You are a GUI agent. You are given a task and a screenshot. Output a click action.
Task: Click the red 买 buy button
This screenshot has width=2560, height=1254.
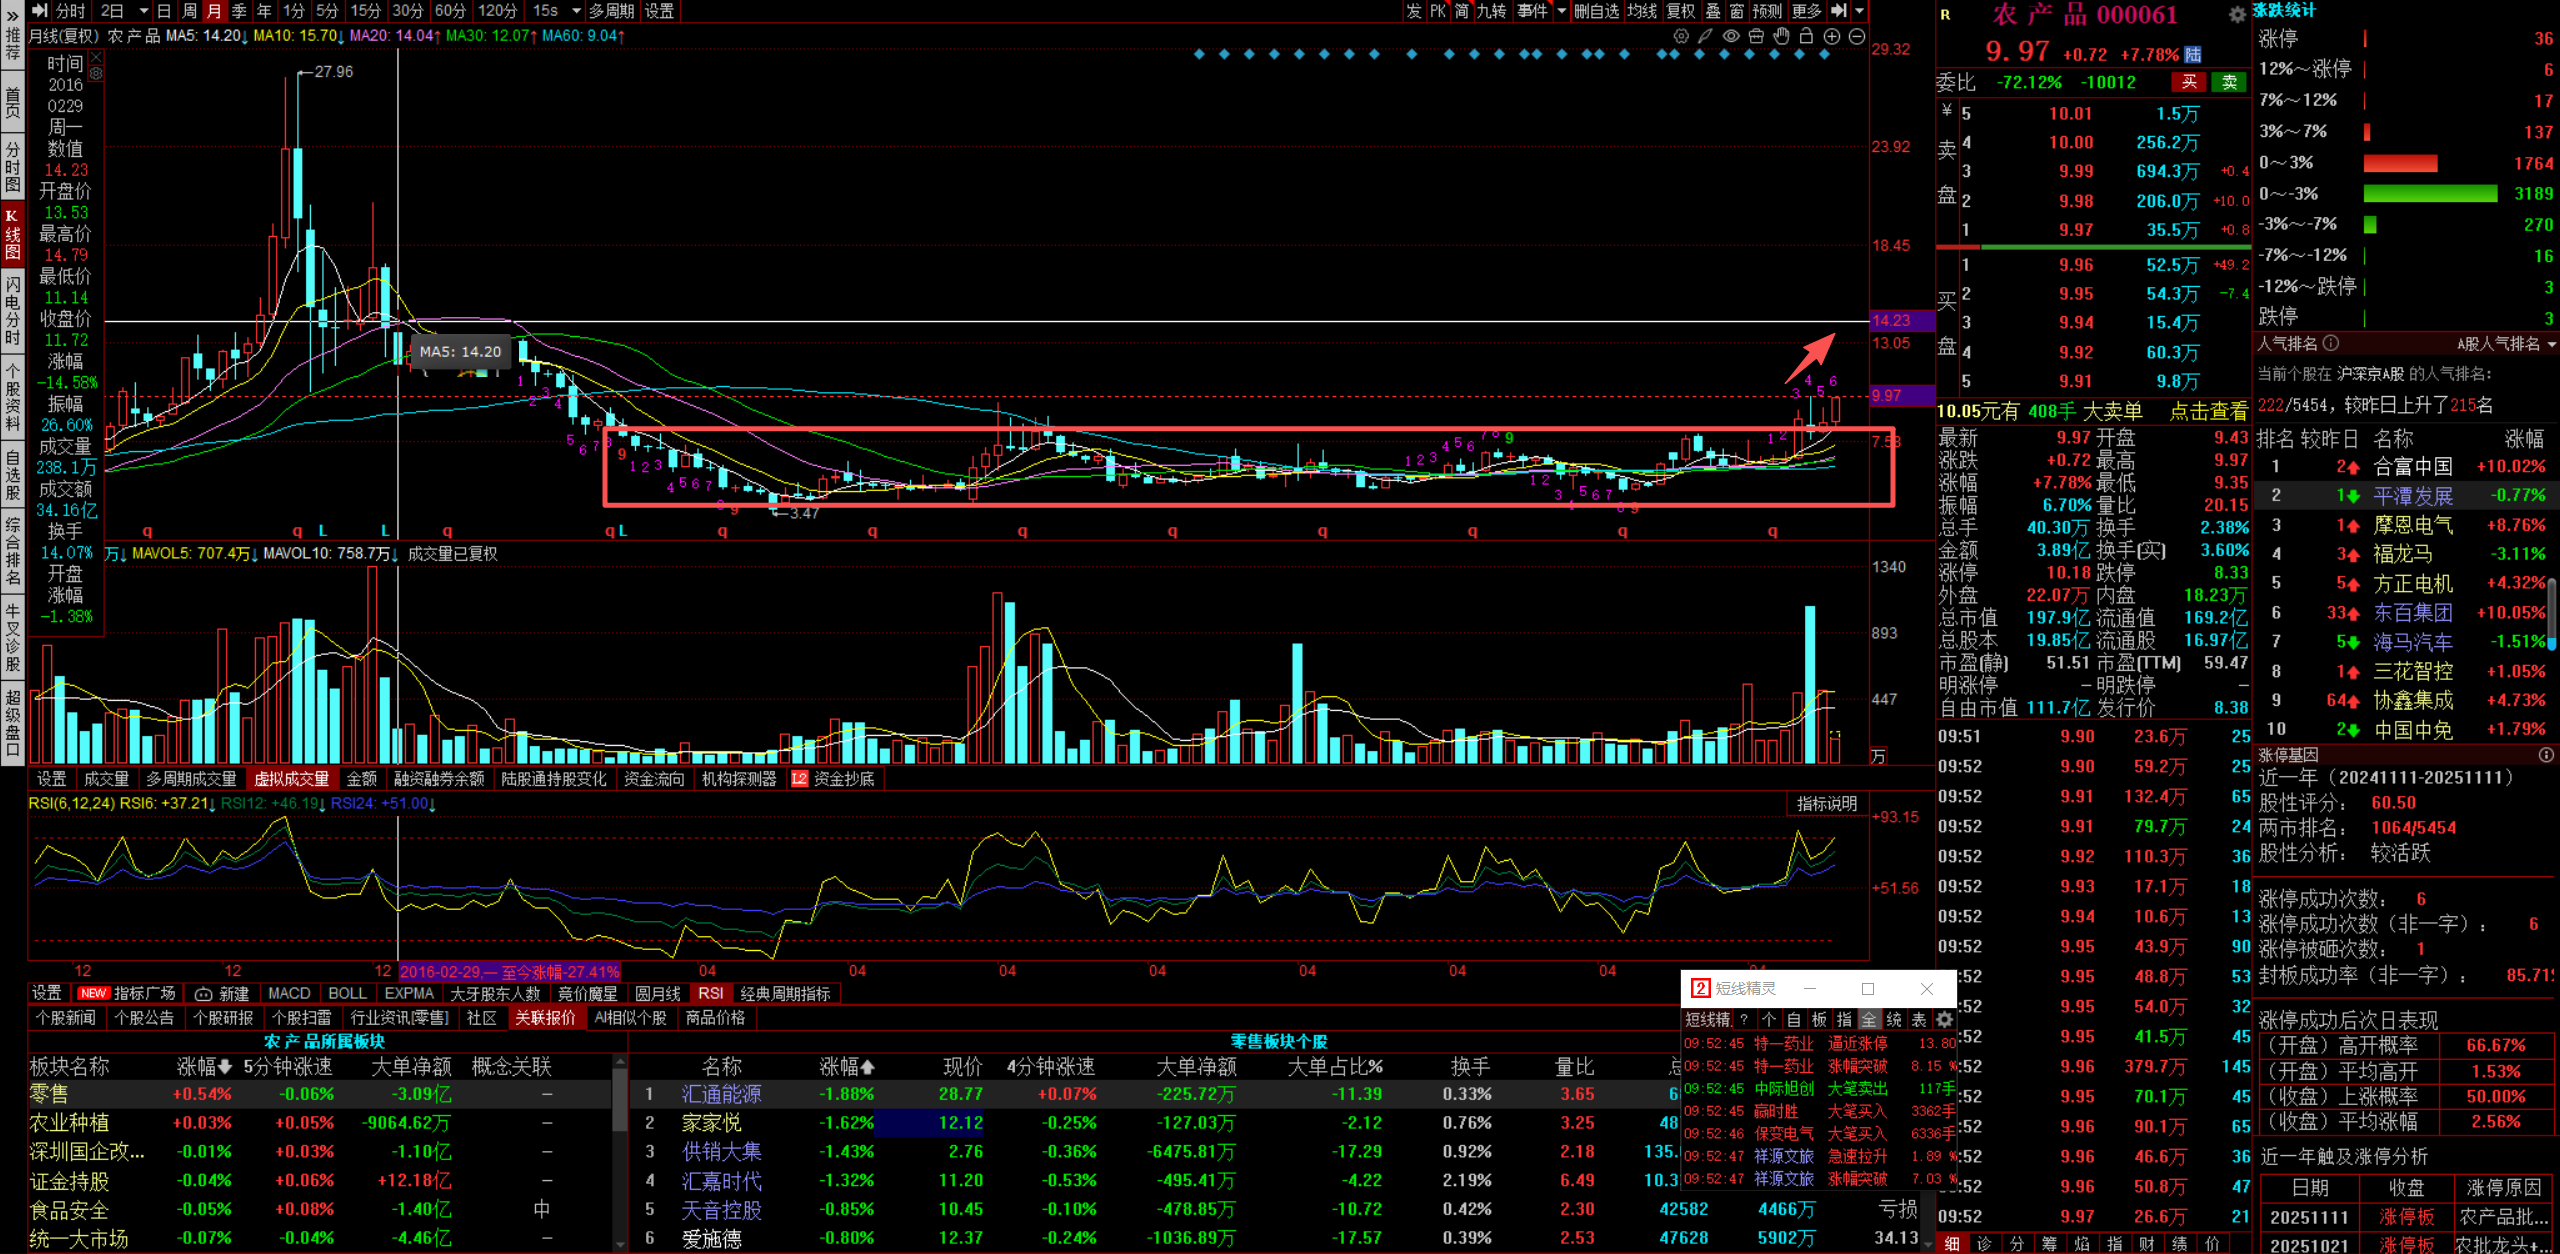[2189, 82]
